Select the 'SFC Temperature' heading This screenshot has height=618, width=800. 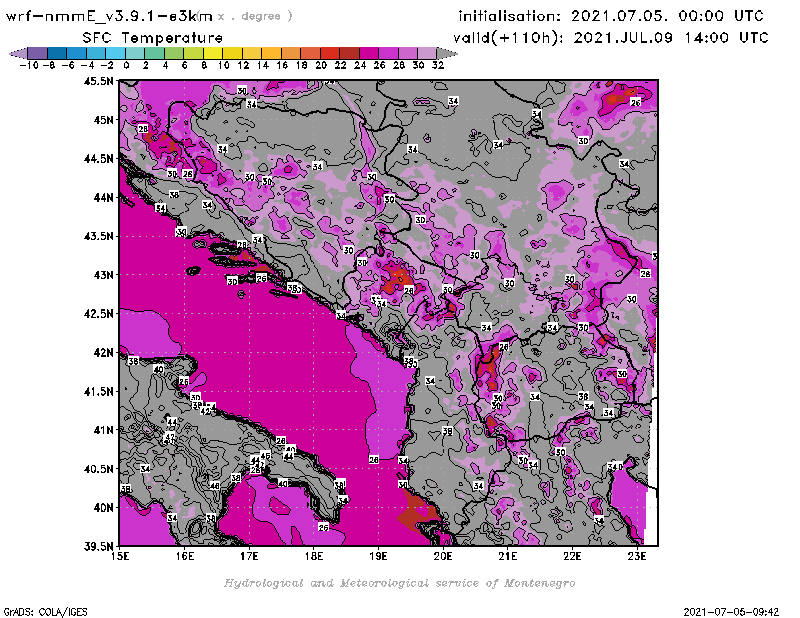click(153, 38)
